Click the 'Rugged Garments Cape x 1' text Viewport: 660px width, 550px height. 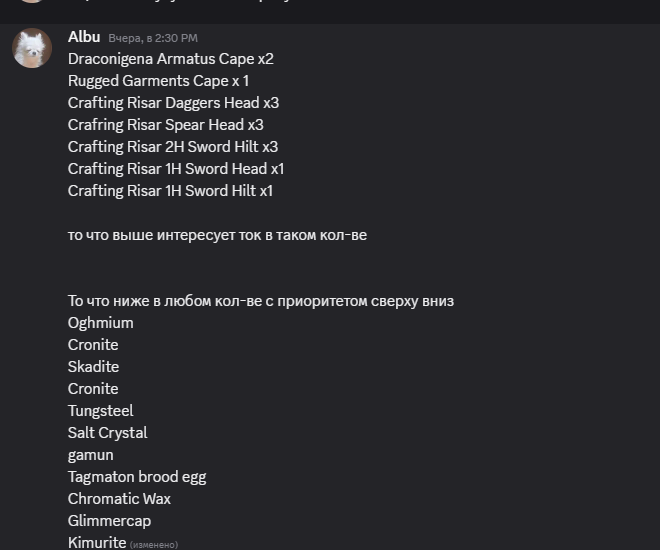tap(158, 81)
